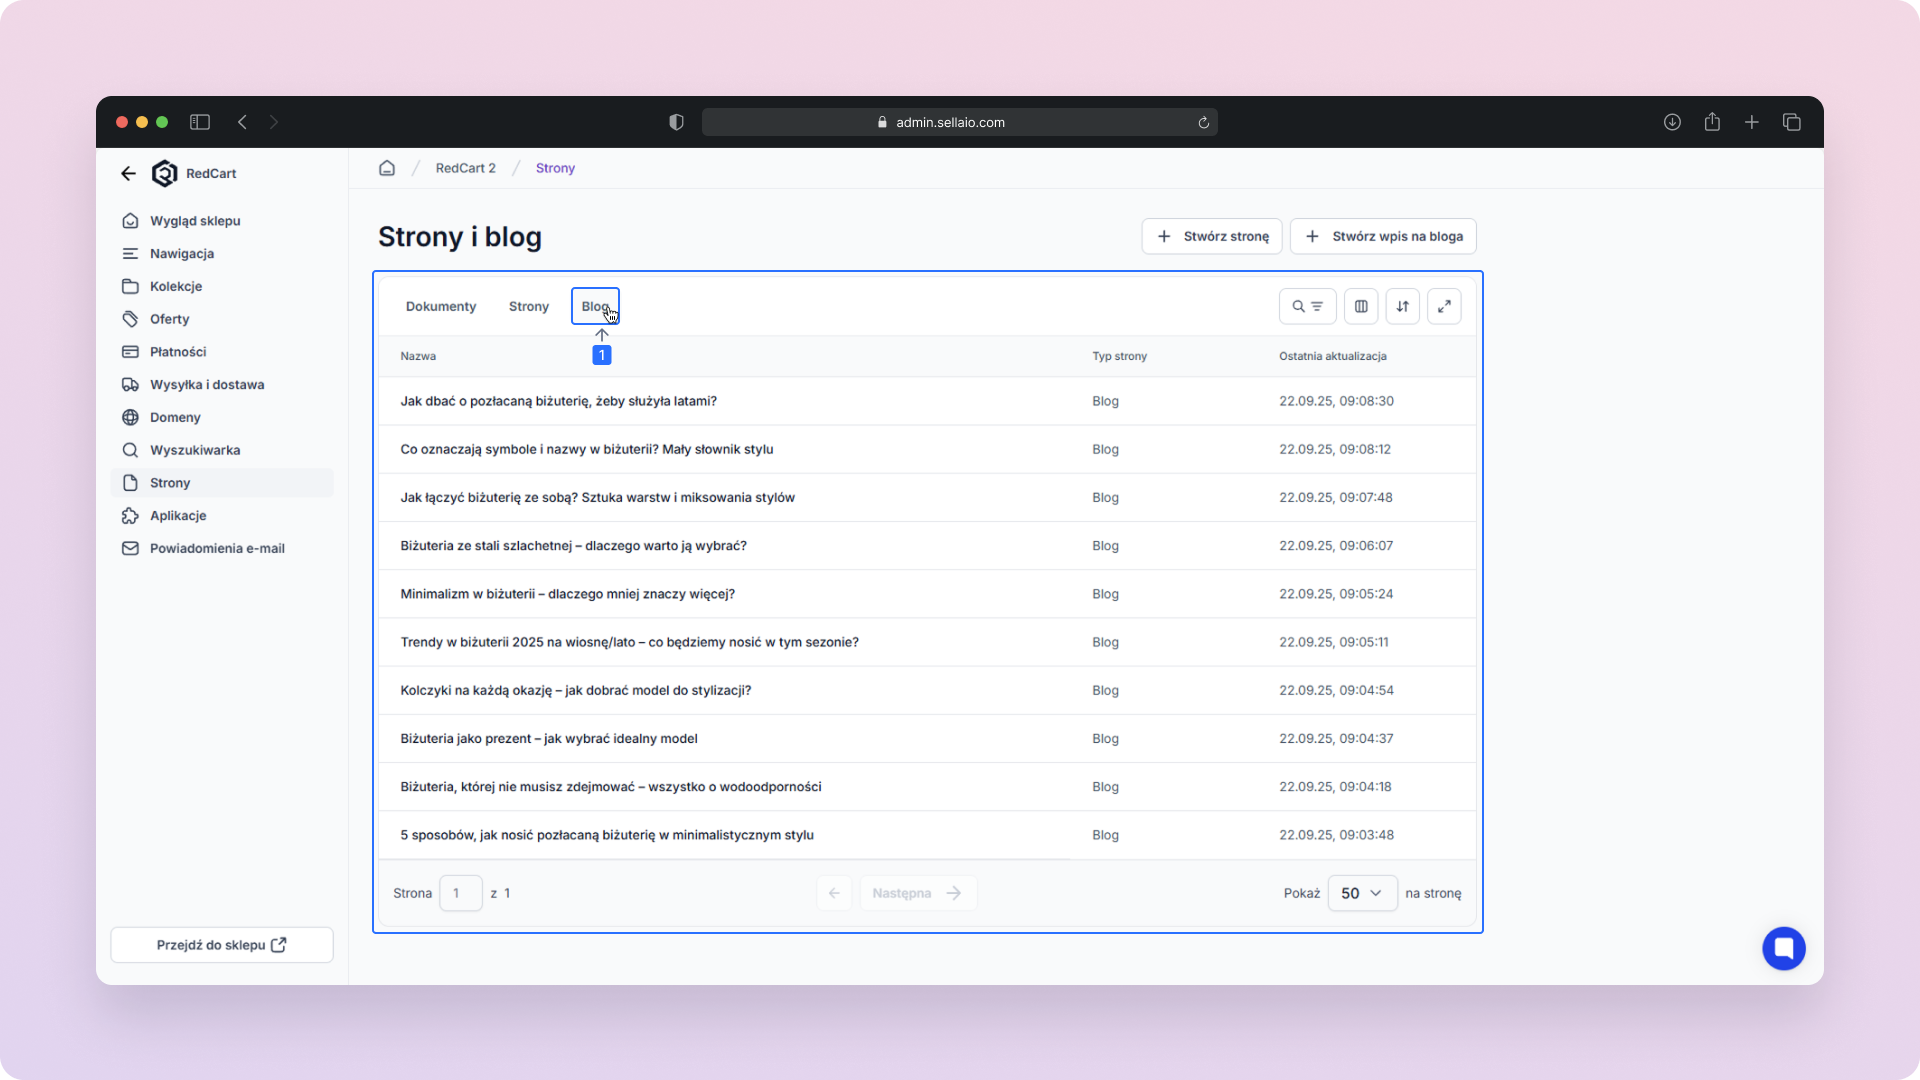Click Stwórz wpis na bloga button
The height and width of the screenshot is (1080, 1920).
[1383, 236]
